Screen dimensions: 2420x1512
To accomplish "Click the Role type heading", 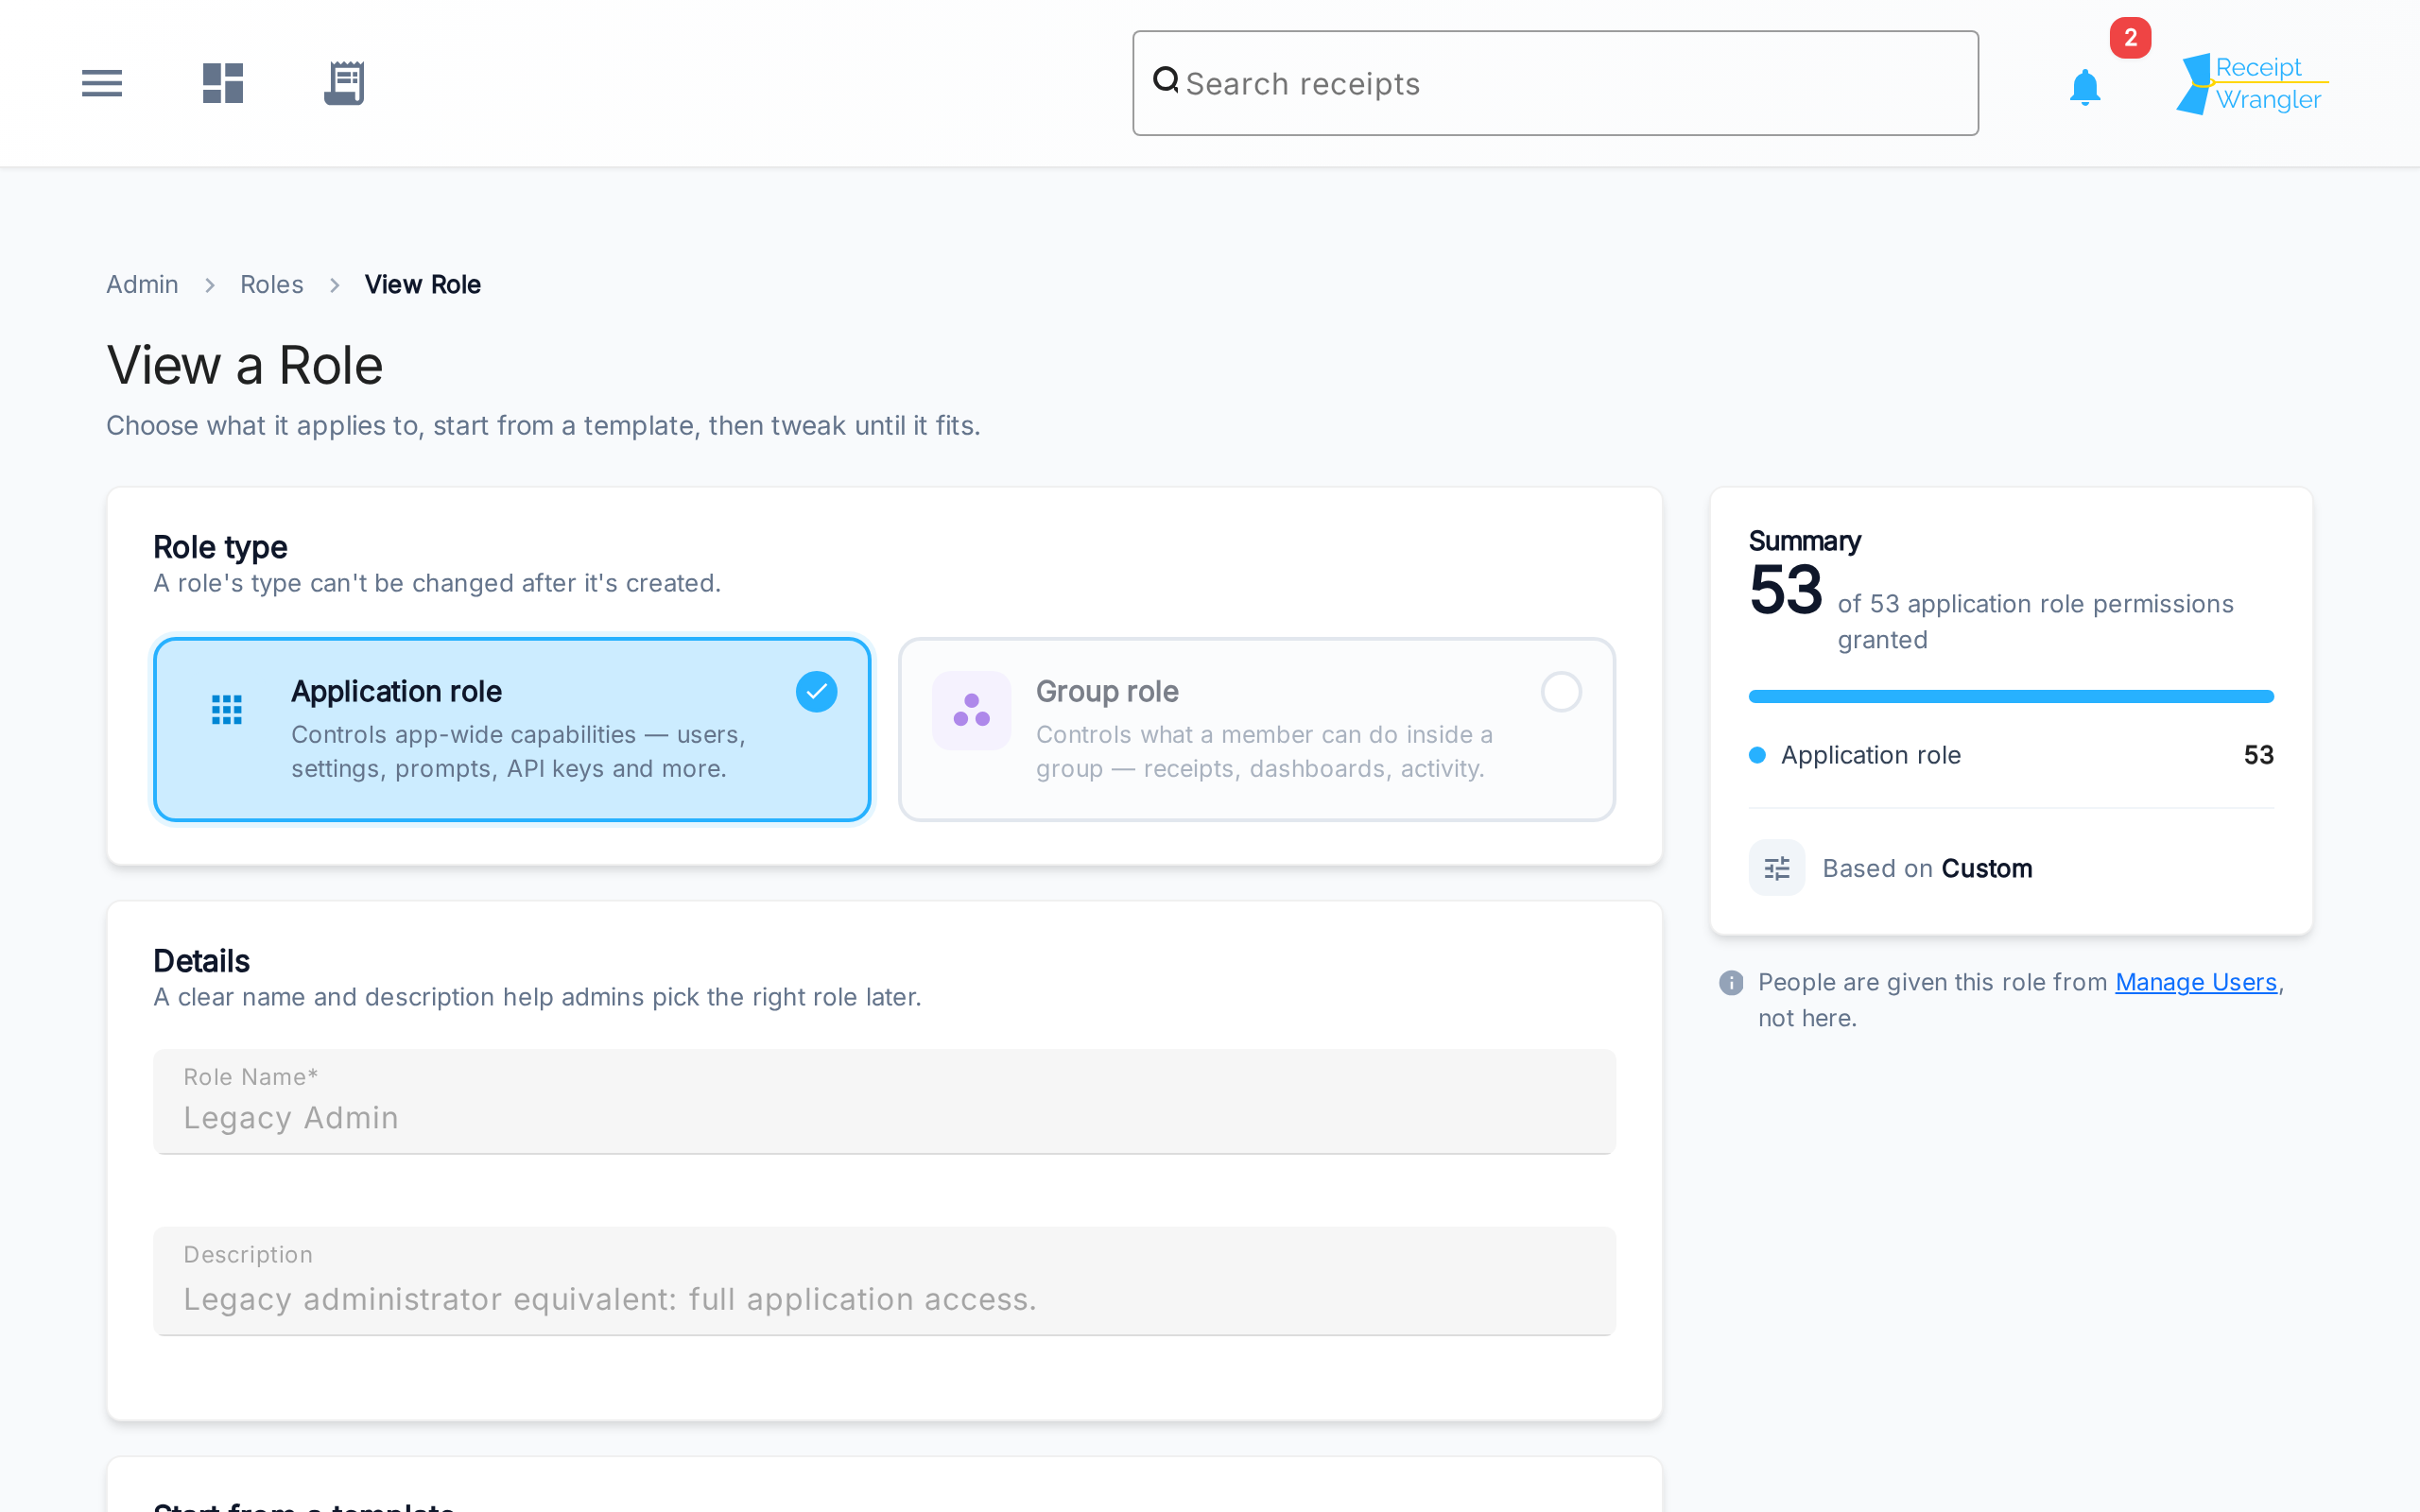I will (x=220, y=547).
